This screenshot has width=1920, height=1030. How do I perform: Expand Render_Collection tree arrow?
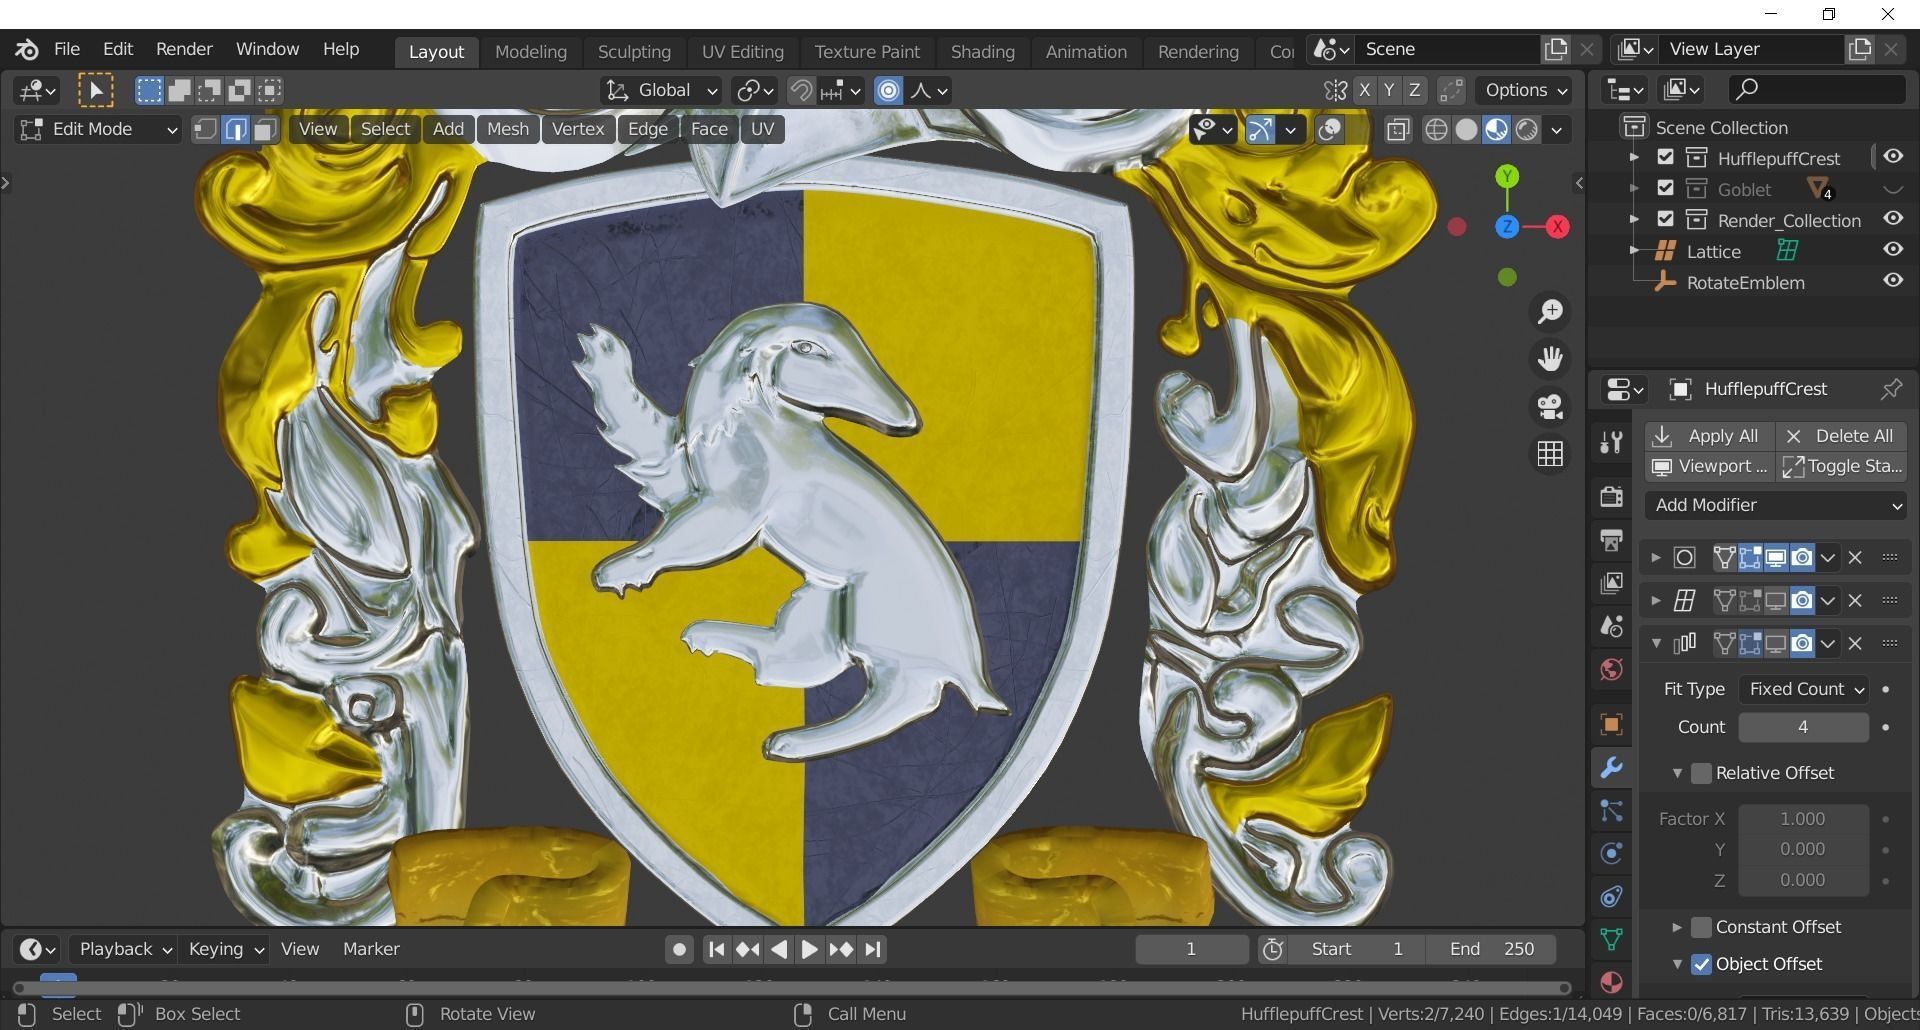click(x=1634, y=220)
